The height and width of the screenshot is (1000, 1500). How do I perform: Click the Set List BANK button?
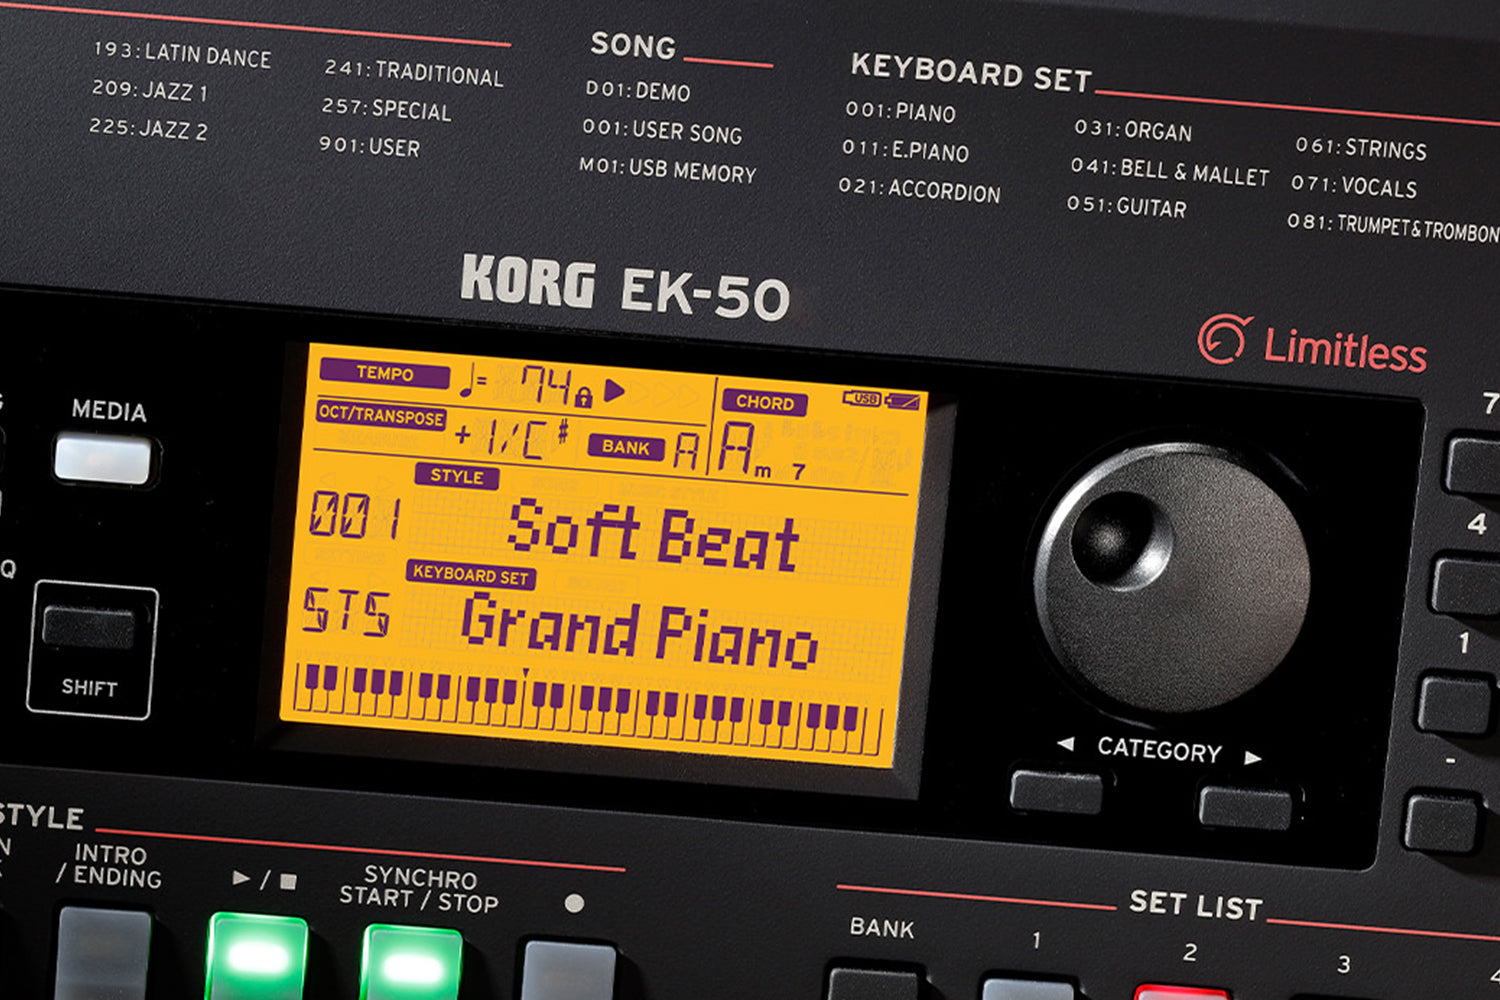[x=875, y=982]
